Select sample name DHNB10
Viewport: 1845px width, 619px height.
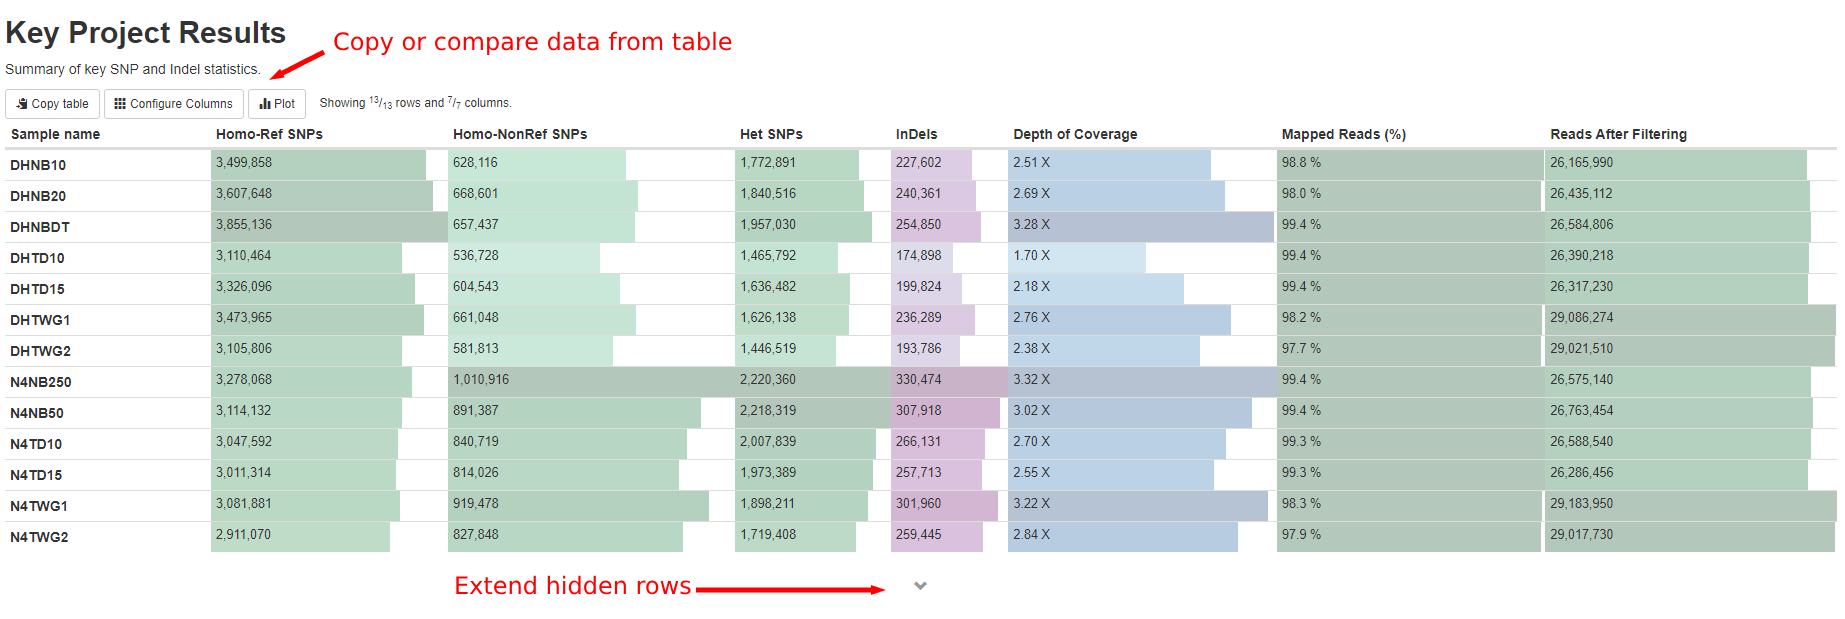click(x=38, y=166)
